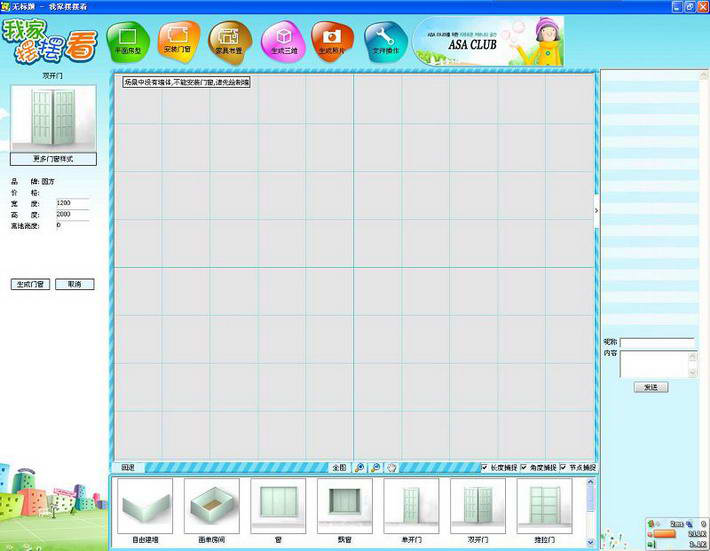Click the zoom out magnifier icon
Screen dimensions: 710x551
(375, 468)
